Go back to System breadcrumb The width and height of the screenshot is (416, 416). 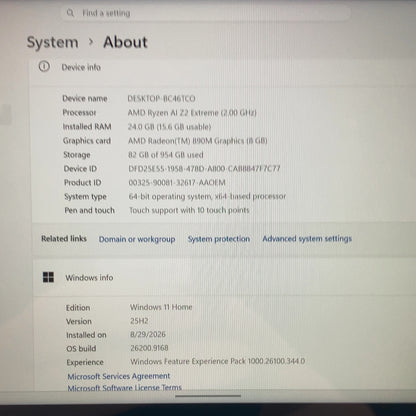click(x=52, y=42)
